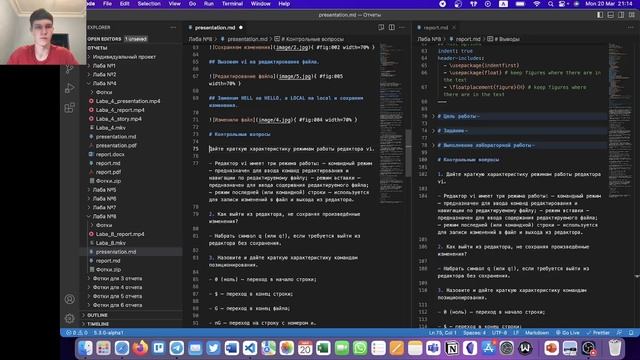Open Customize Layout icon in title bar

click(631, 15)
